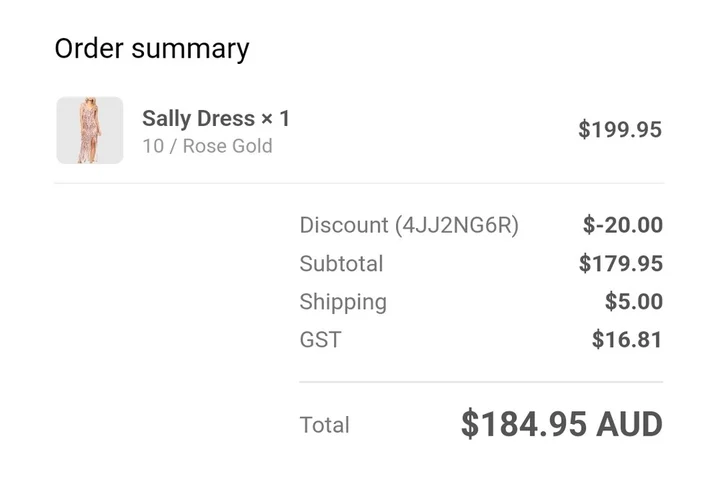Viewport: 720px width, 488px height.
Task: Click the $179.95 subtotal amount
Action: click(x=621, y=264)
